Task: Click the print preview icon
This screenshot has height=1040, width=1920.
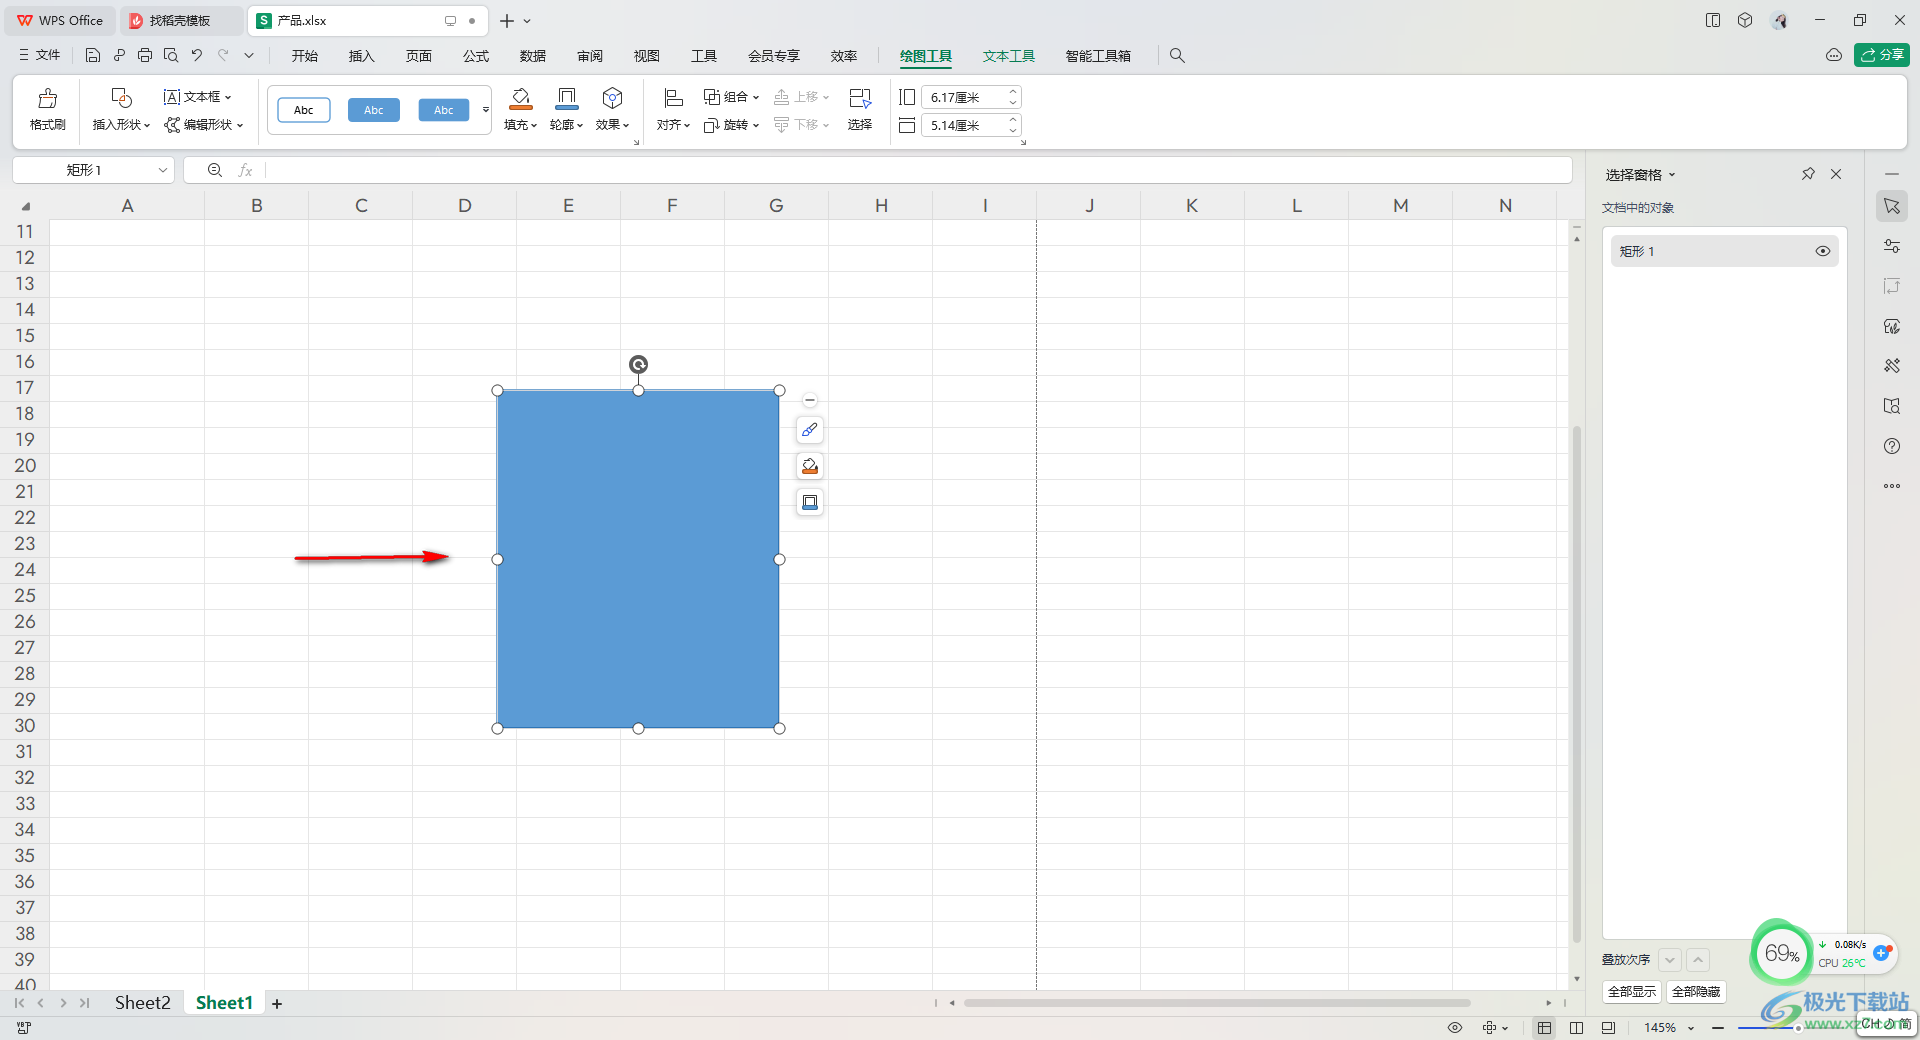Action: [171, 55]
